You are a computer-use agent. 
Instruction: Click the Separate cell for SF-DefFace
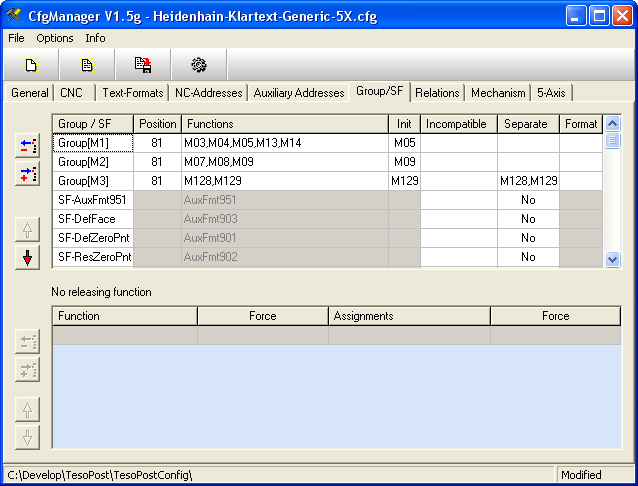coord(528,219)
